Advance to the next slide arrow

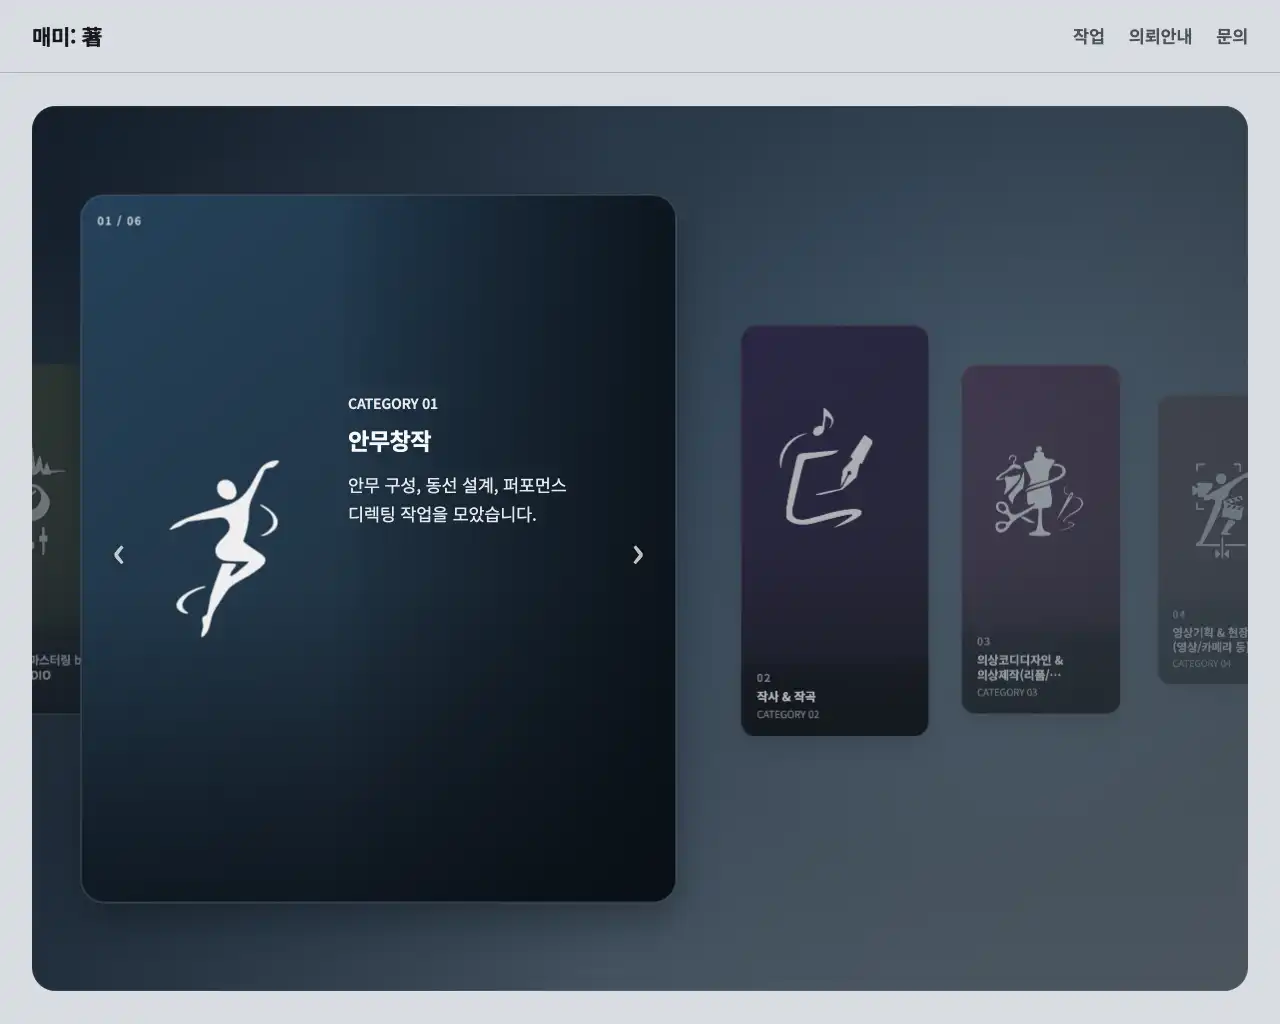638,554
